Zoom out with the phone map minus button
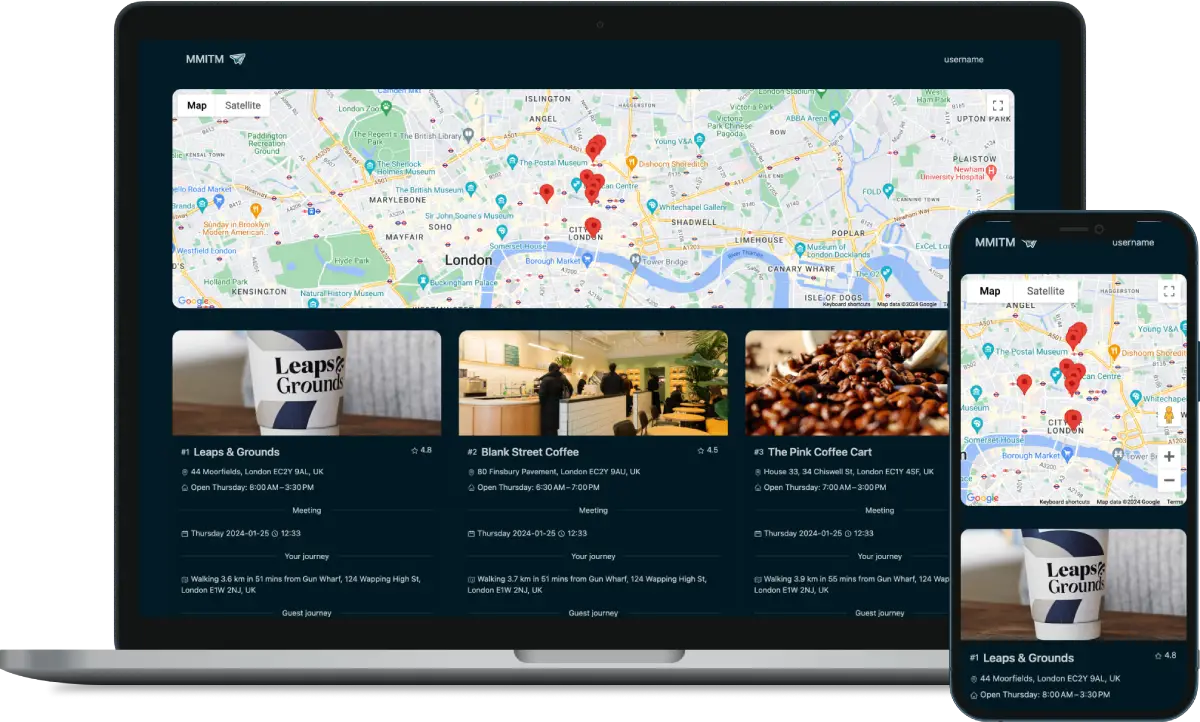 (x=1168, y=481)
